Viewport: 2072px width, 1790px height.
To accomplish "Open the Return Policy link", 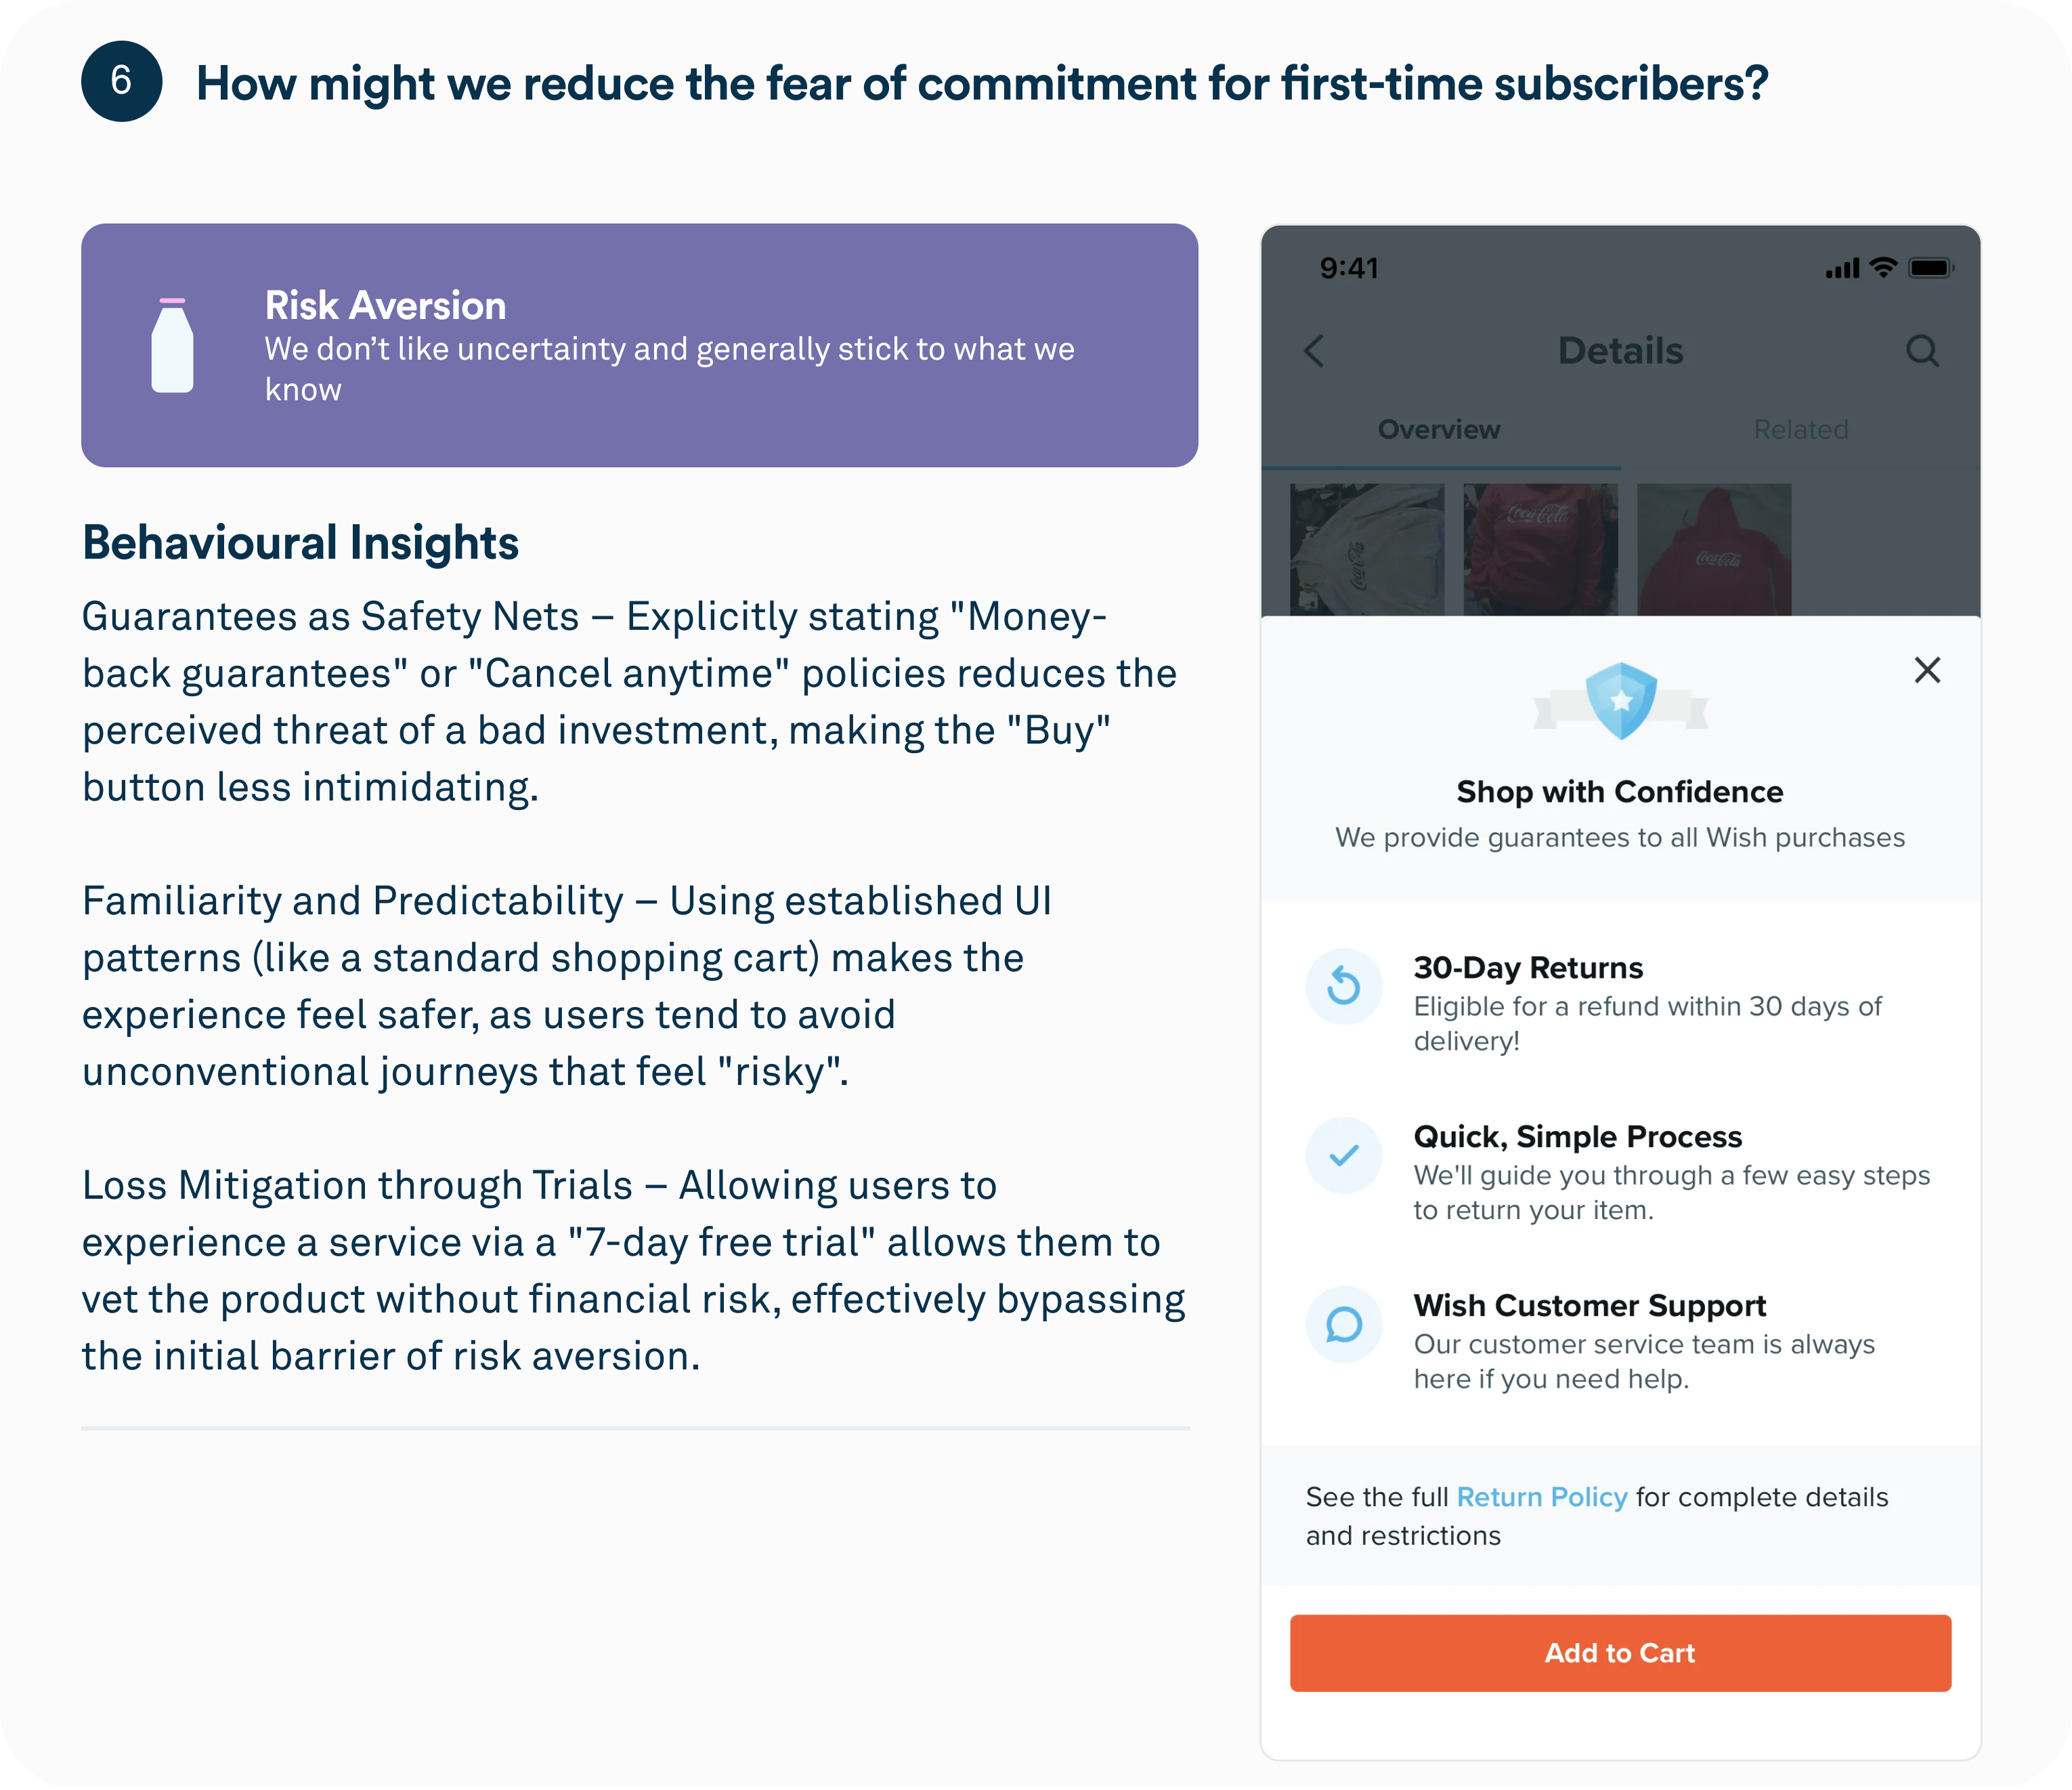I will [x=1541, y=1497].
